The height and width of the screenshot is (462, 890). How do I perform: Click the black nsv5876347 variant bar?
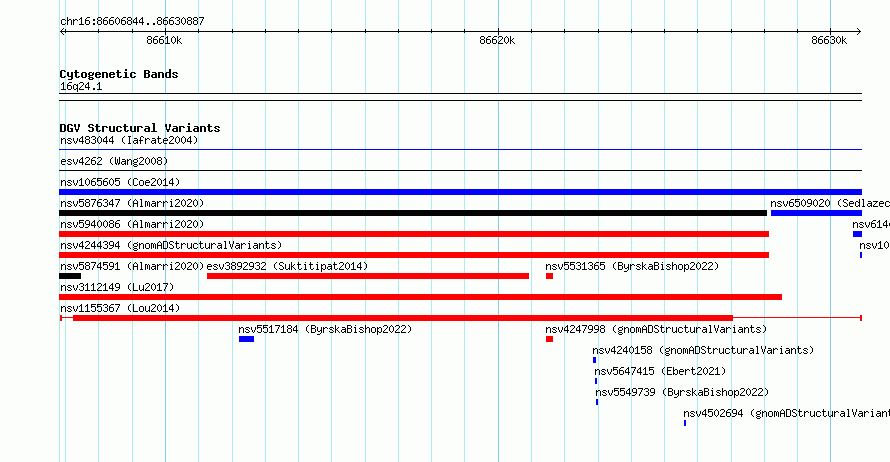click(x=413, y=213)
